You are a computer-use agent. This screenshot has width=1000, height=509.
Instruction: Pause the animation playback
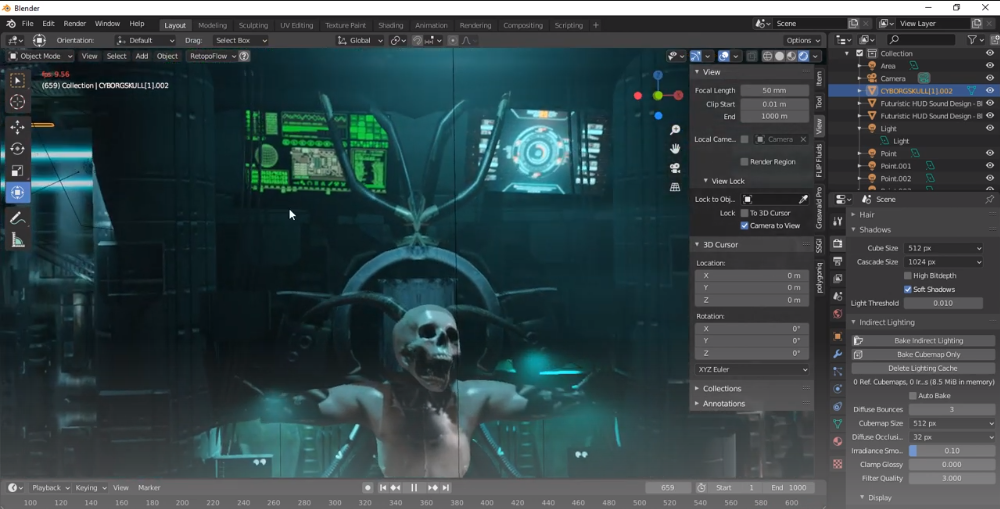[x=414, y=488]
